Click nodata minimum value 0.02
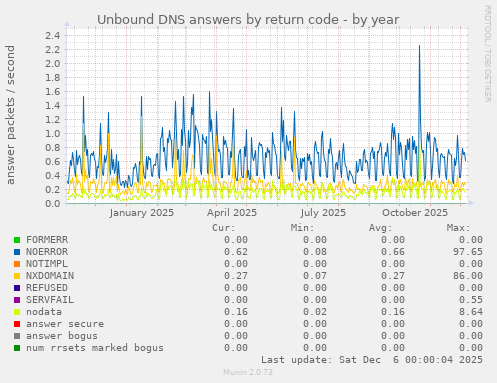The image size is (497, 383). coord(315,312)
